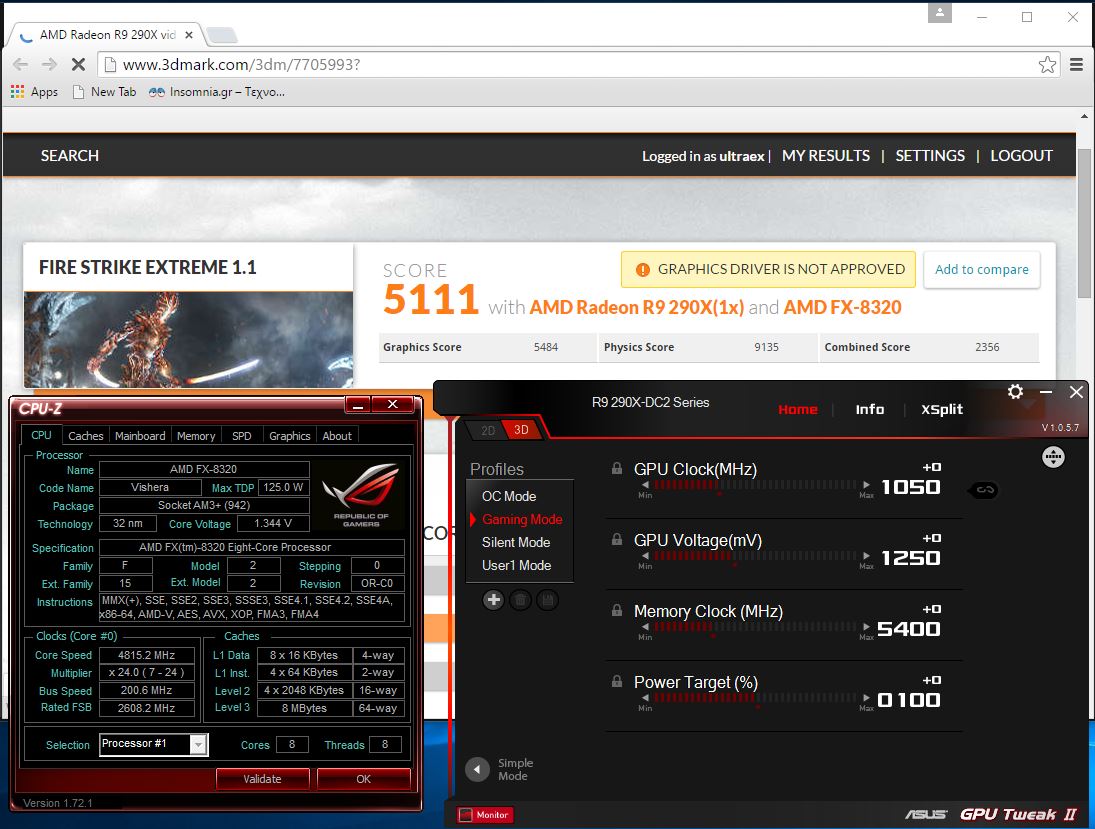Click the browser forward arrow
This screenshot has width=1095, height=829.
click(49, 65)
